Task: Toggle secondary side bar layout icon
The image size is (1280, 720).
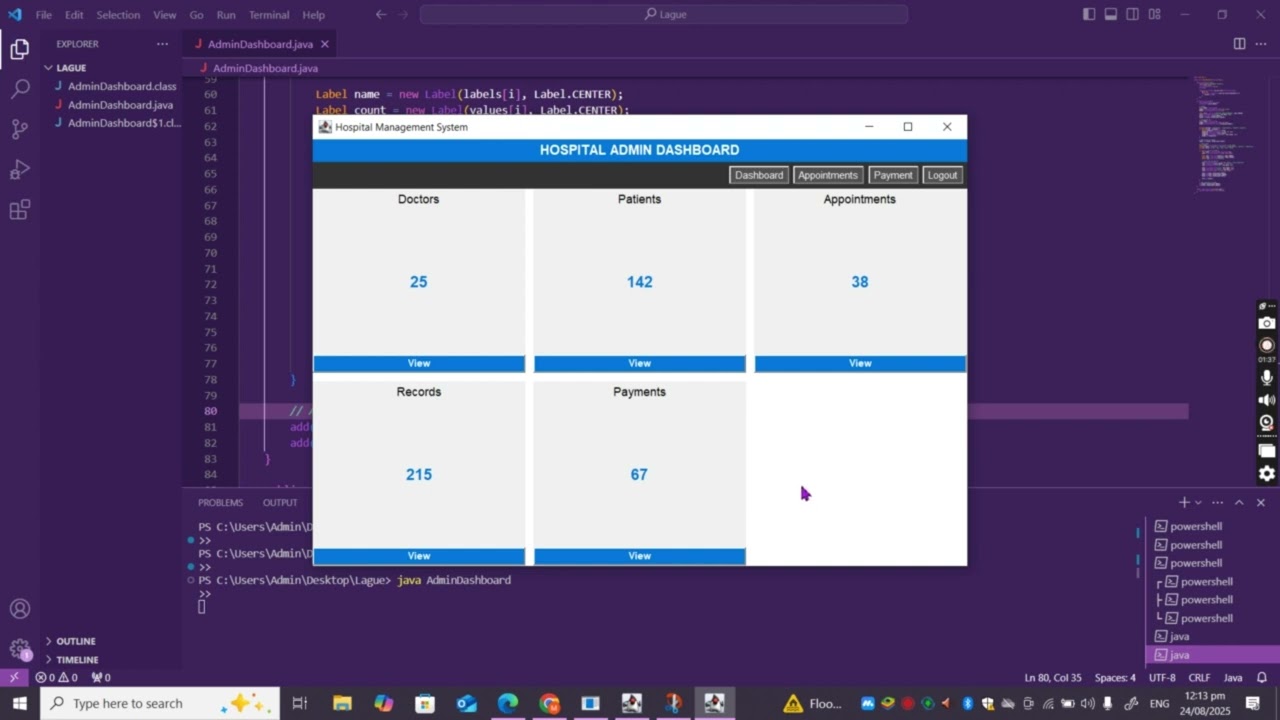Action: (1133, 15)
